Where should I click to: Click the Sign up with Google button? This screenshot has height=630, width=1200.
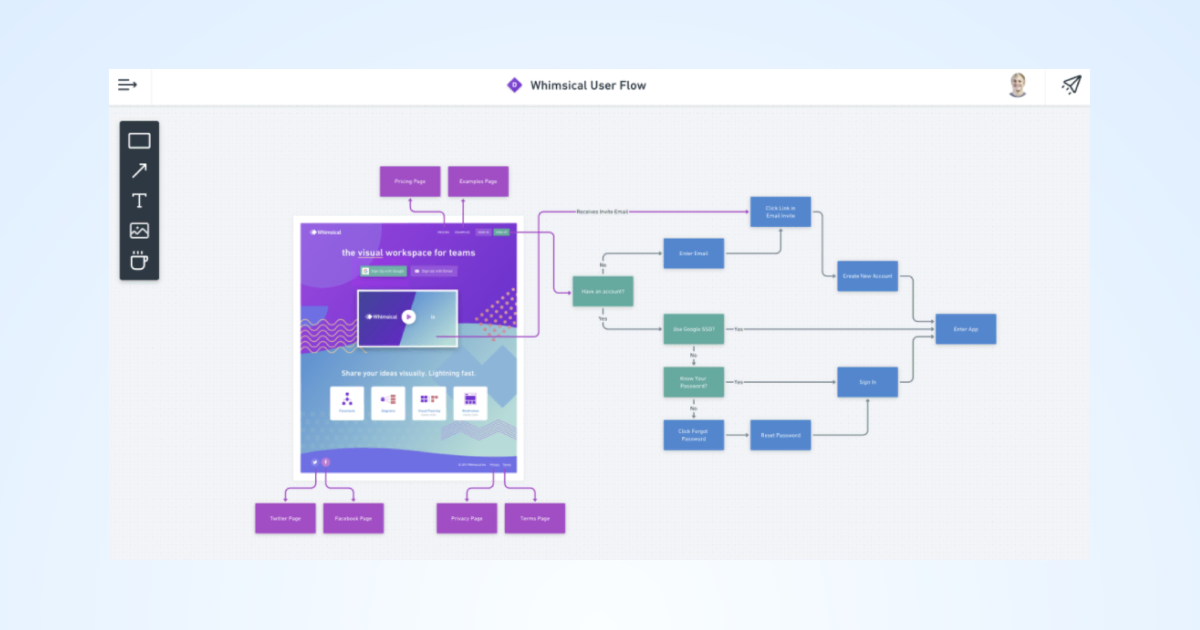coord(384,271)
